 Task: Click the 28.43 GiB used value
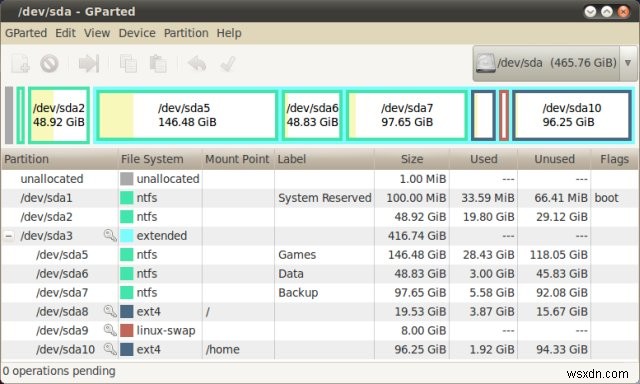[x=488, y=255]
